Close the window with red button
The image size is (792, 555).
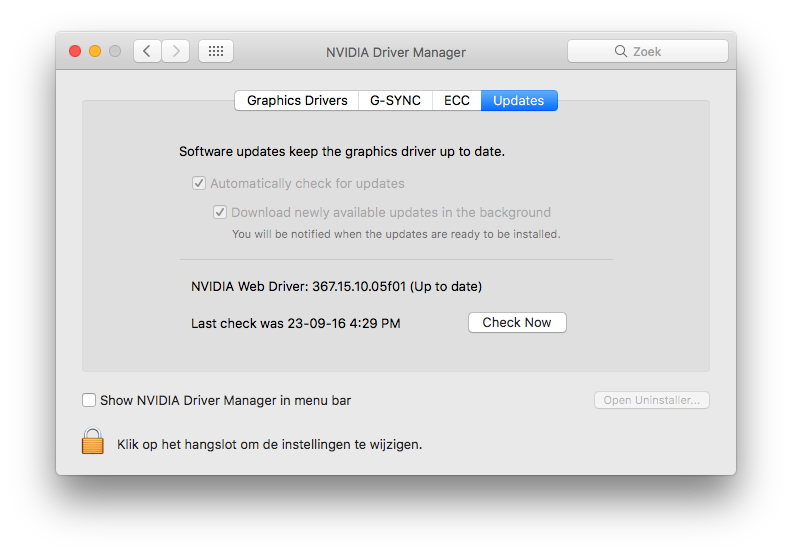pos(75,51)
